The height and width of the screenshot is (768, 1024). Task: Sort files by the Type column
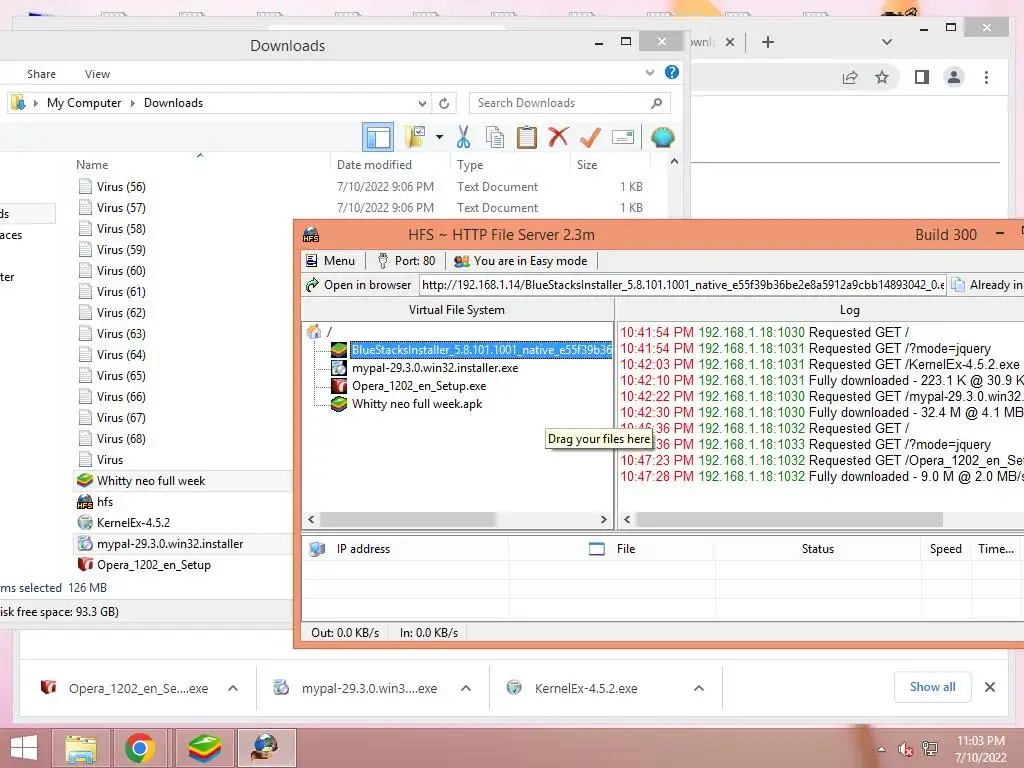(470, 165)
